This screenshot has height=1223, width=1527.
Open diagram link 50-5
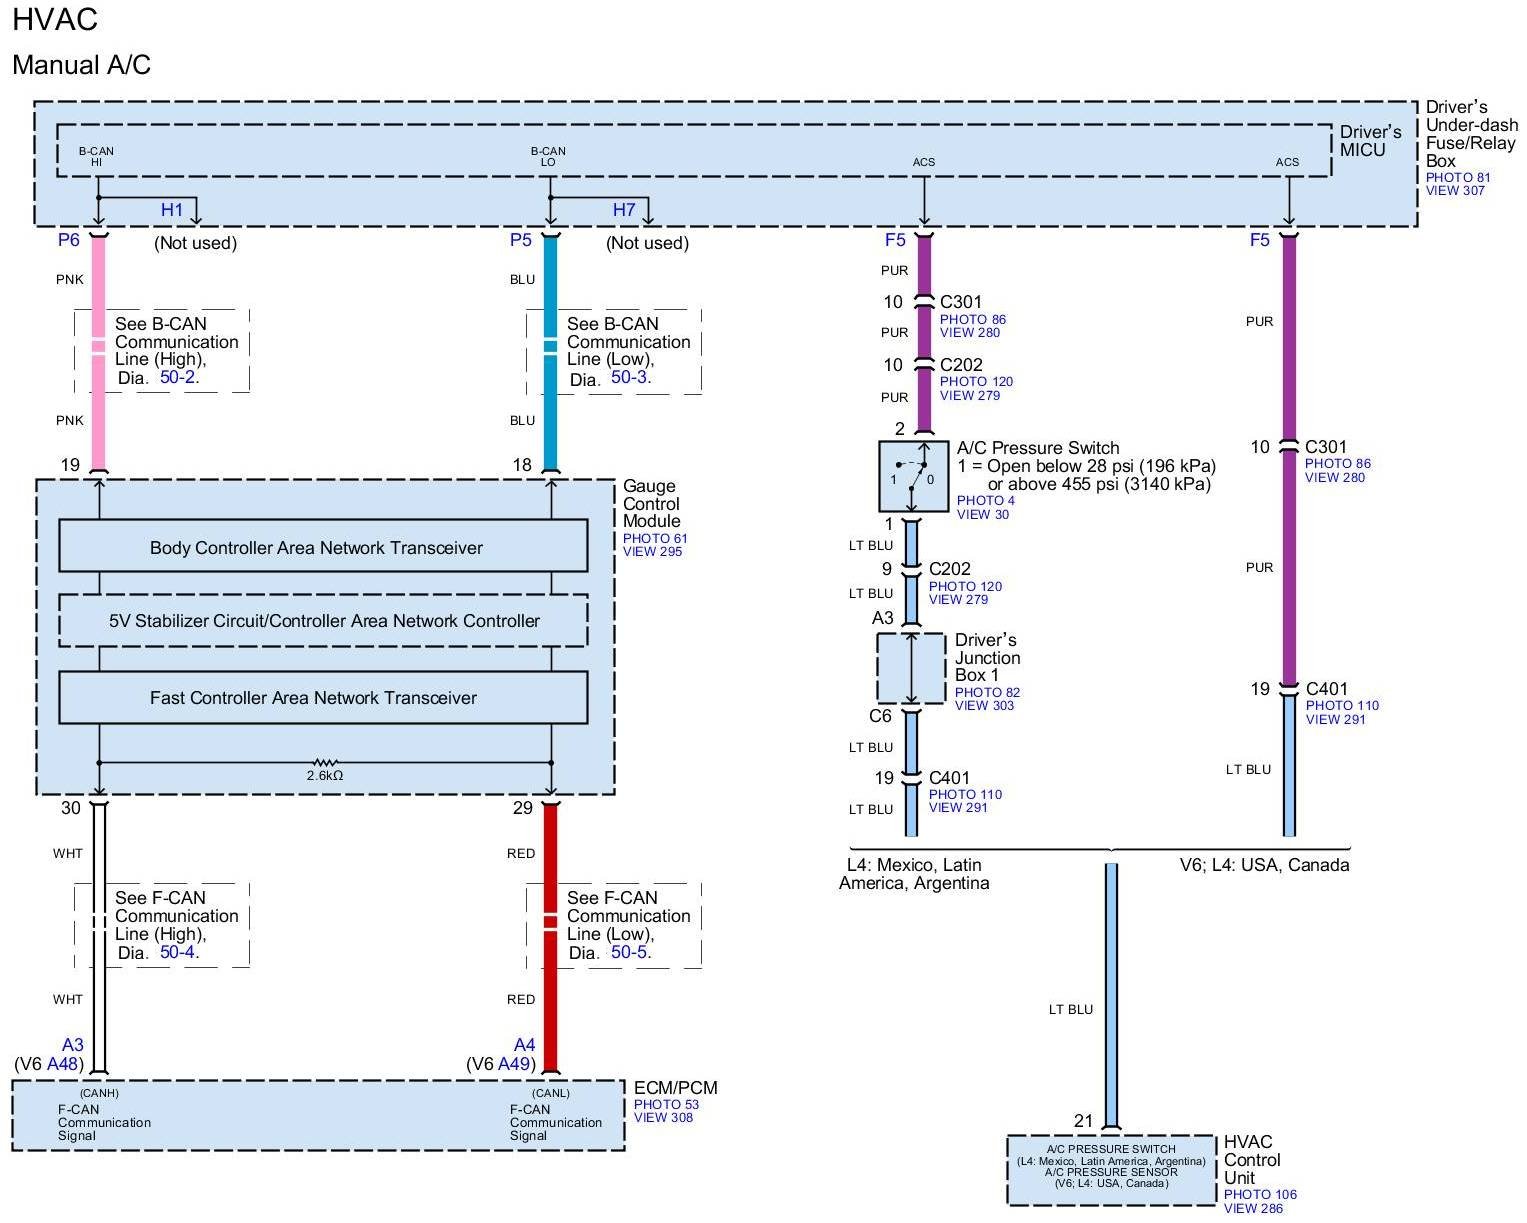pos(631,952)
